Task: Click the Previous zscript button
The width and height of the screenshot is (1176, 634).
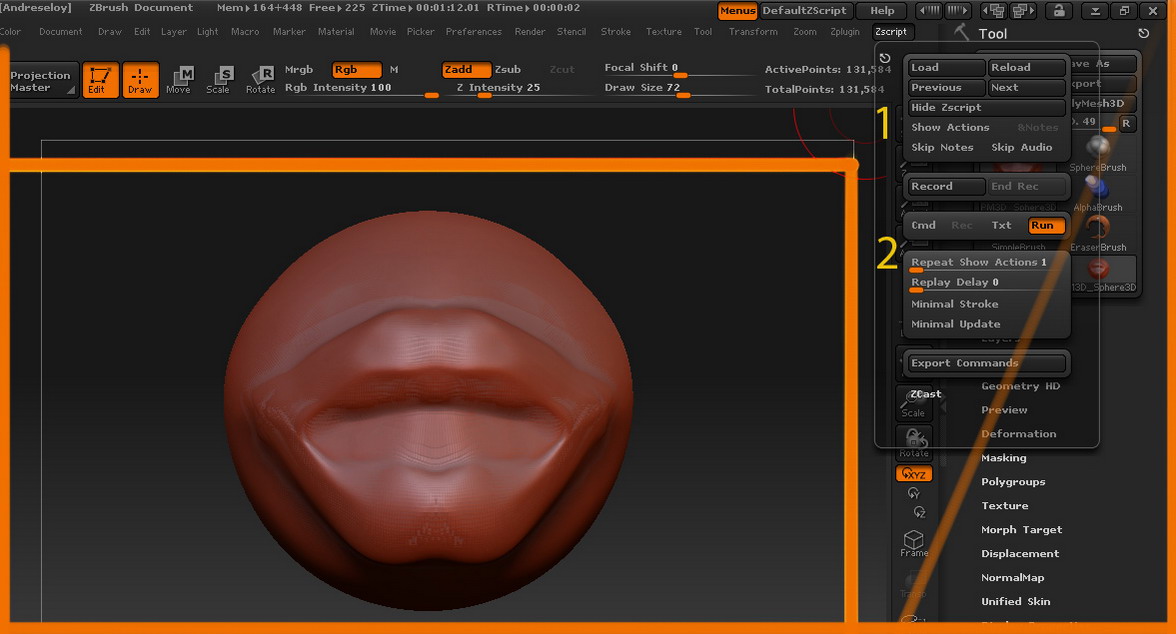Action: click(946, 88)
